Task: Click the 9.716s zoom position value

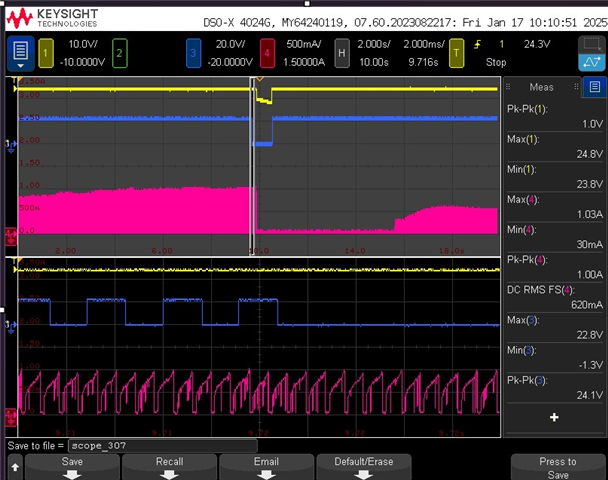Action: tap(423, 62)
